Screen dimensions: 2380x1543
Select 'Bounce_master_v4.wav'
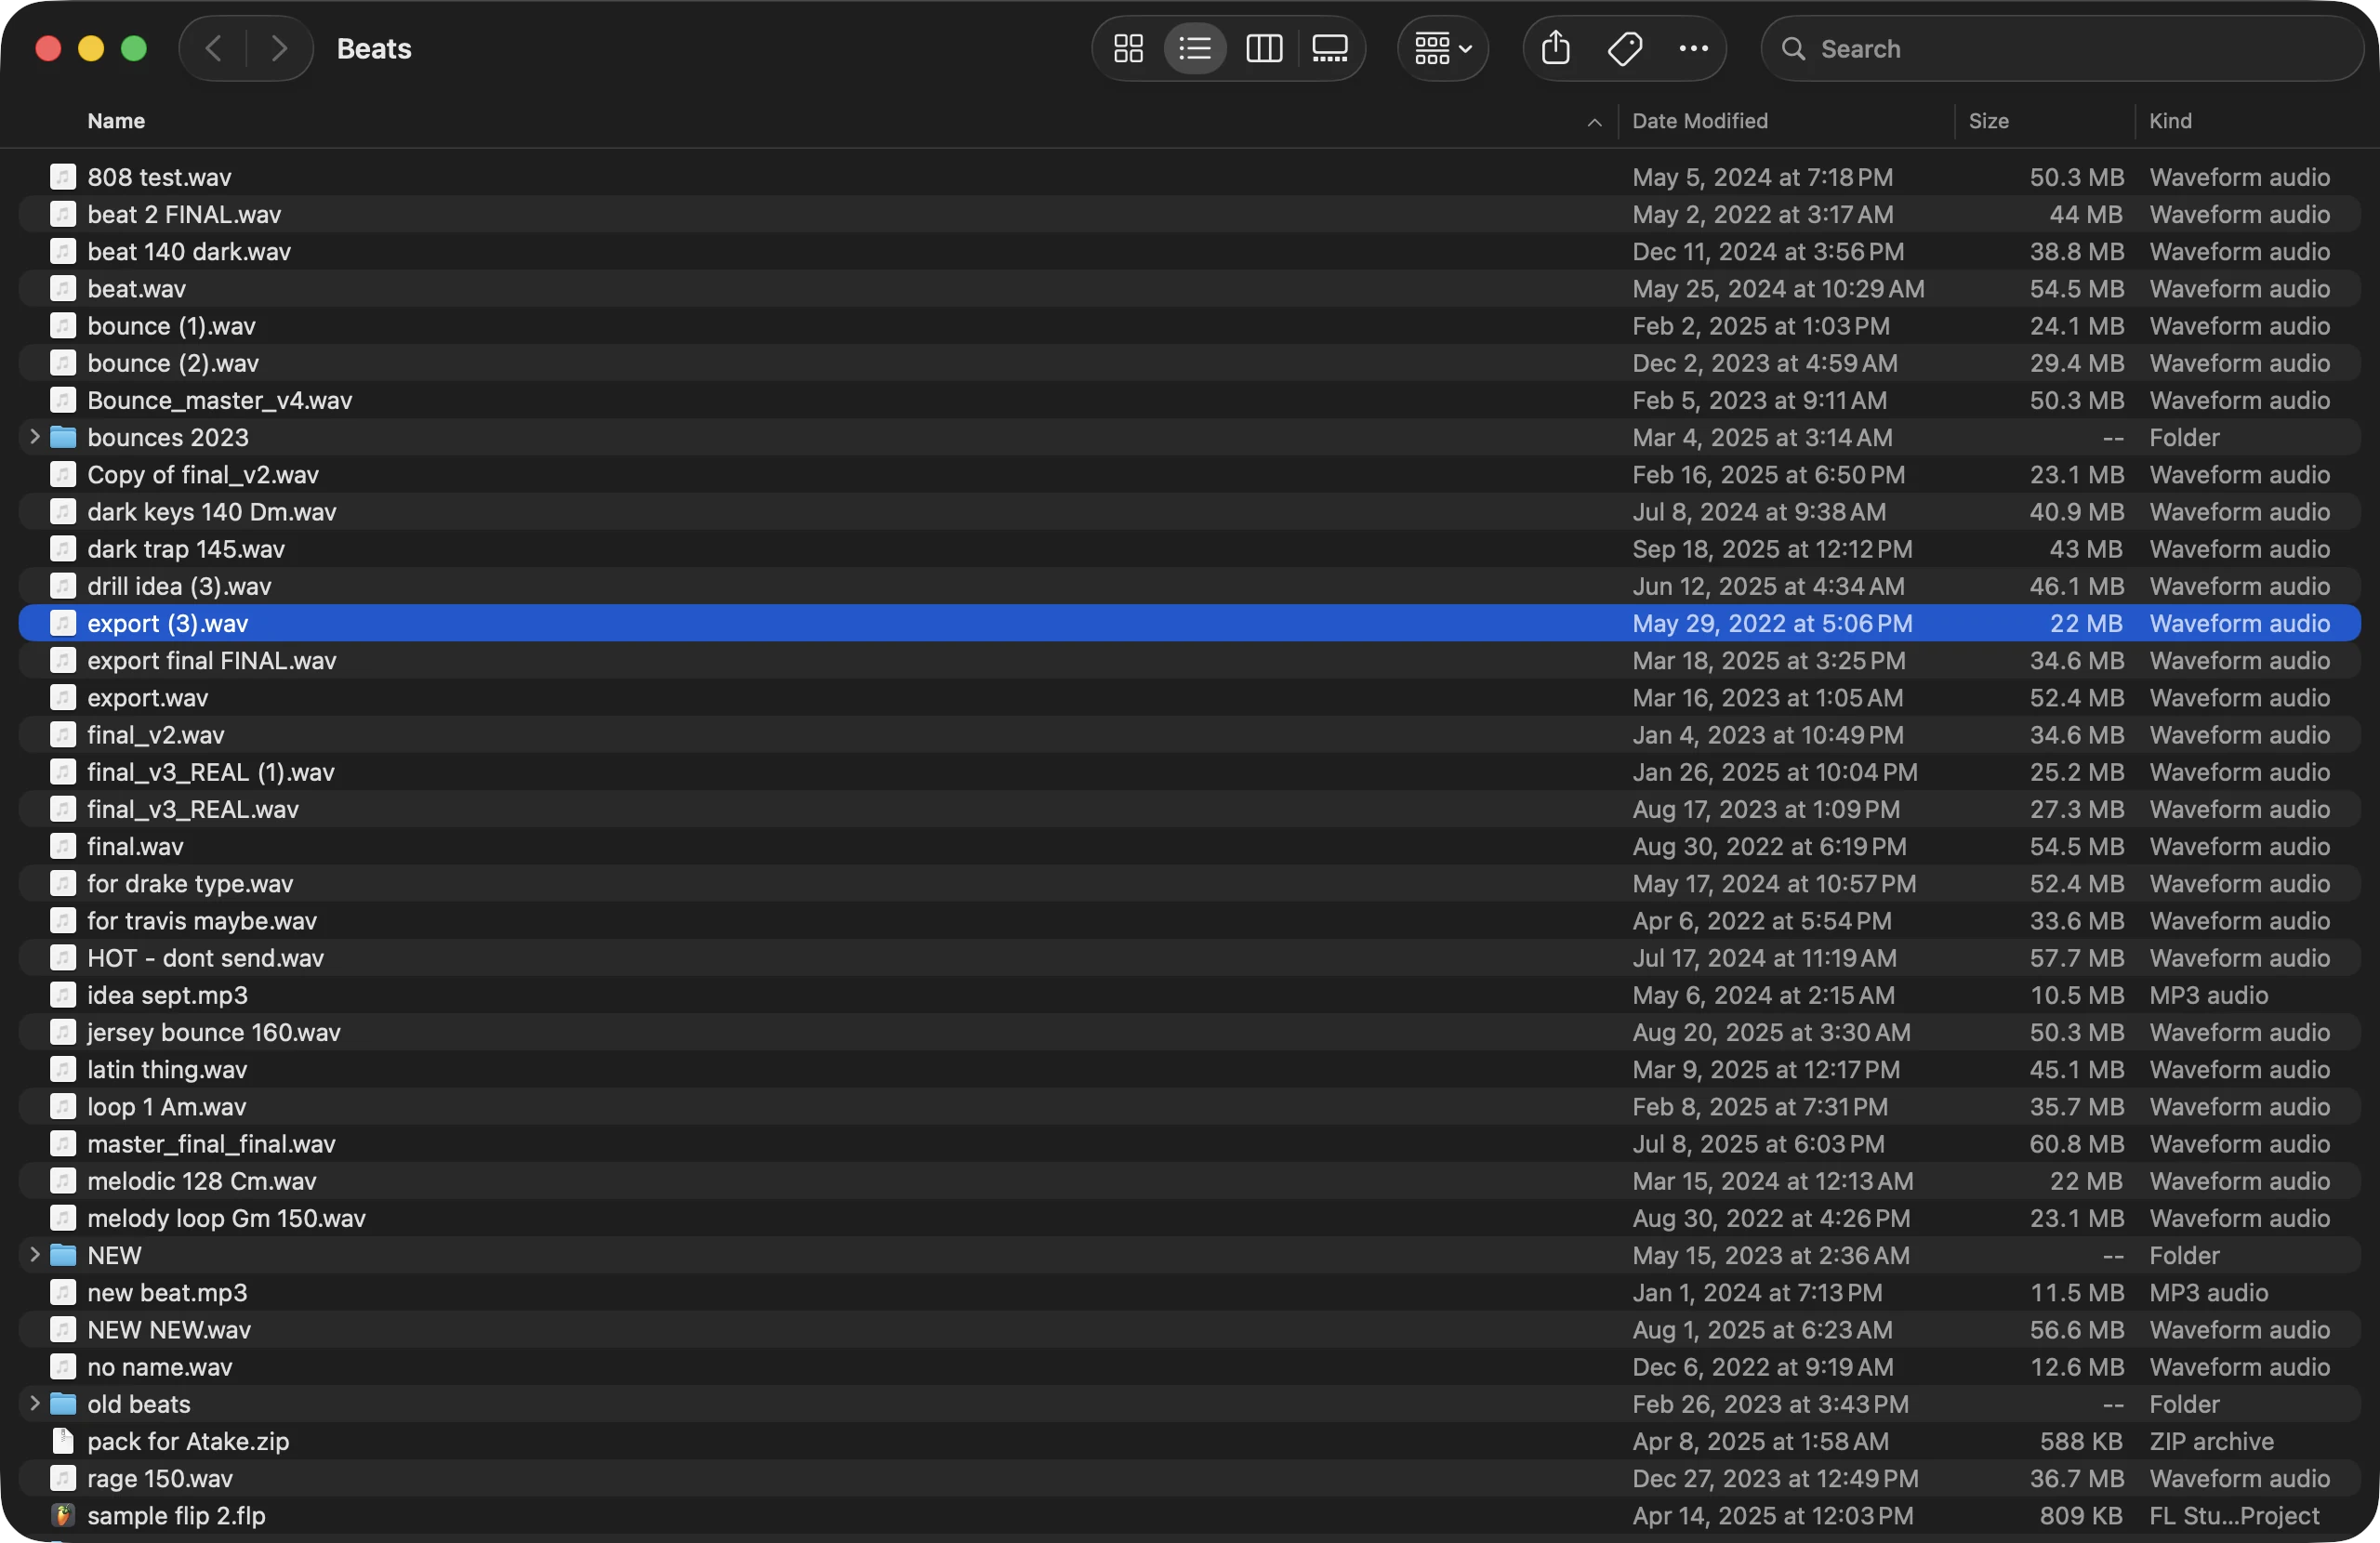1190,400
